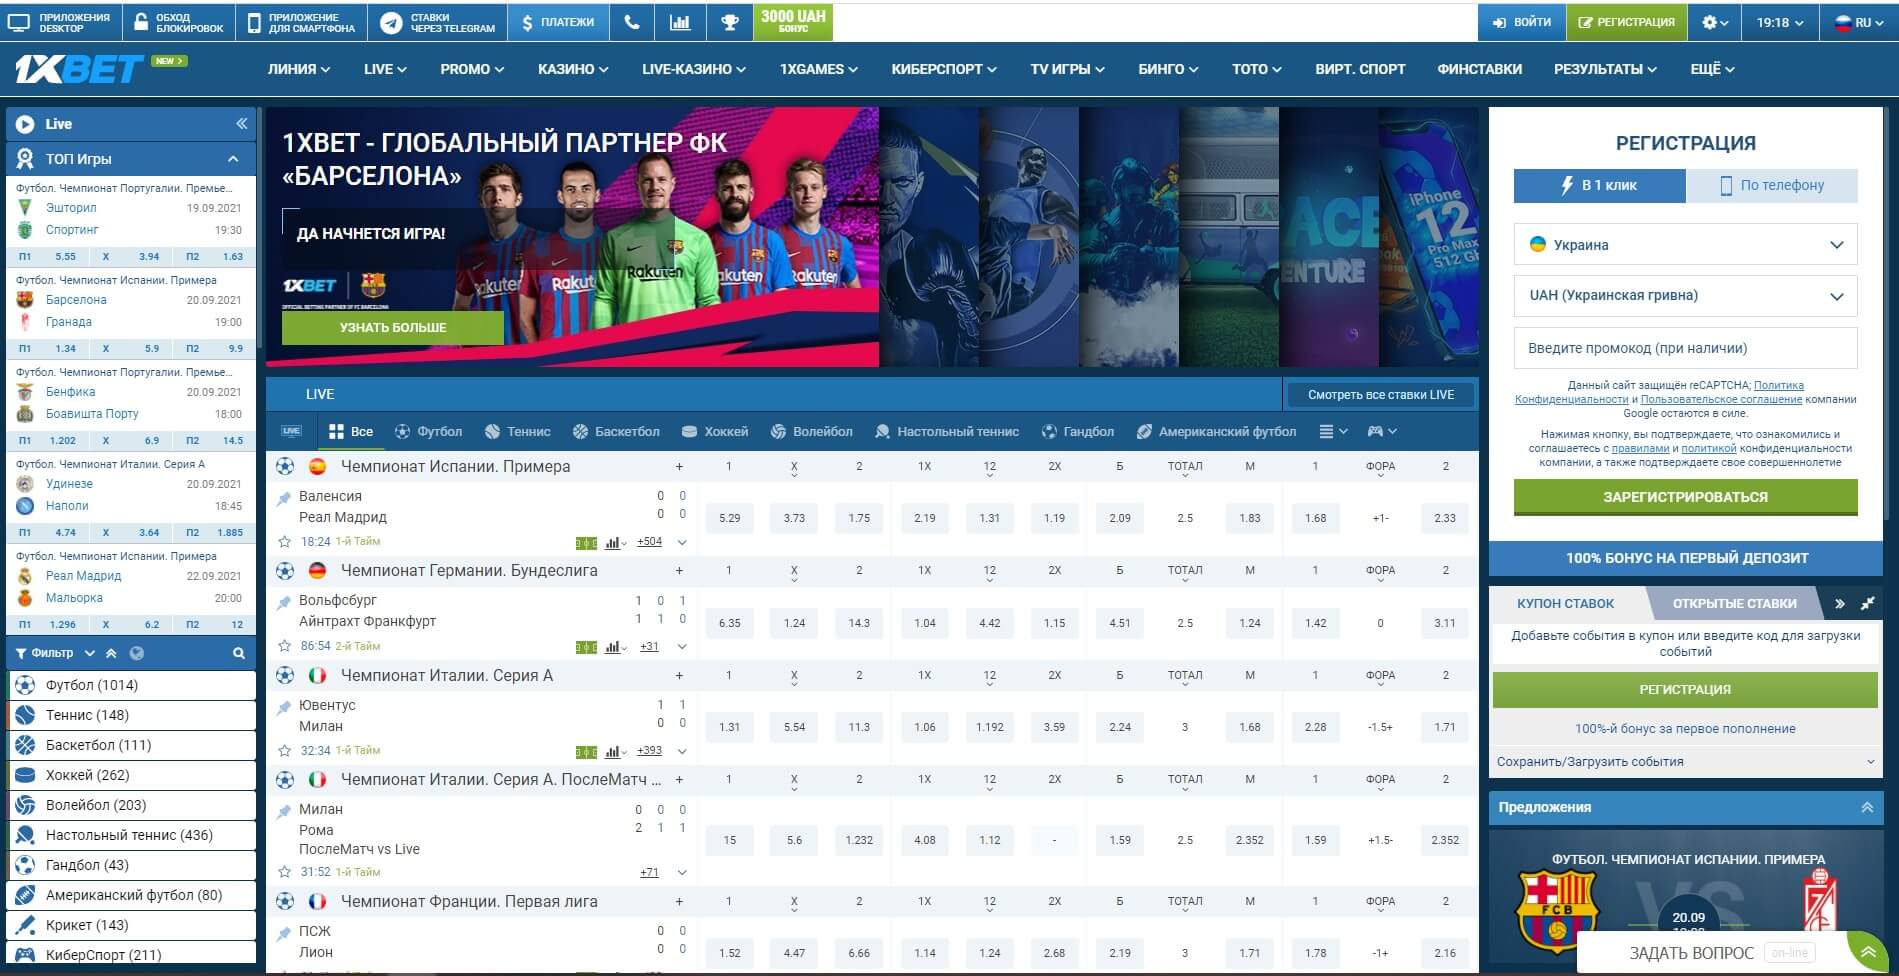This screenshot has height=976, width=1899.
Task: Click the УЗНАТЬ БОЛЬШЕ banner button
Action: click(x=393, y=327)
